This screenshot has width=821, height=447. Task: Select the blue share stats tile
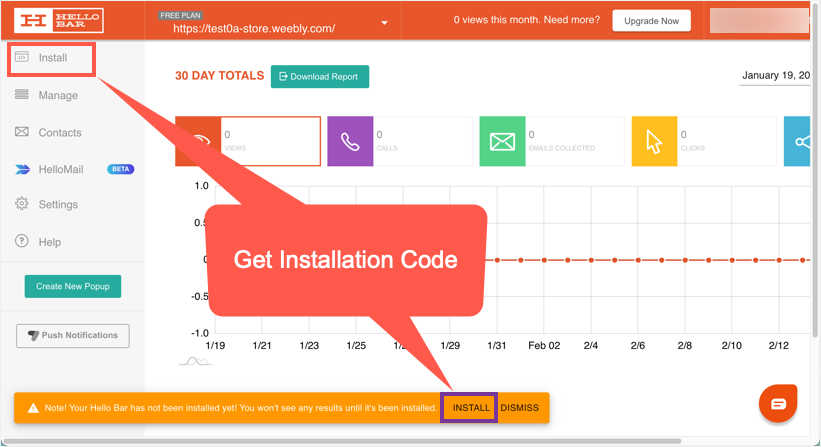pyautogui.click(x=799, y=141)
